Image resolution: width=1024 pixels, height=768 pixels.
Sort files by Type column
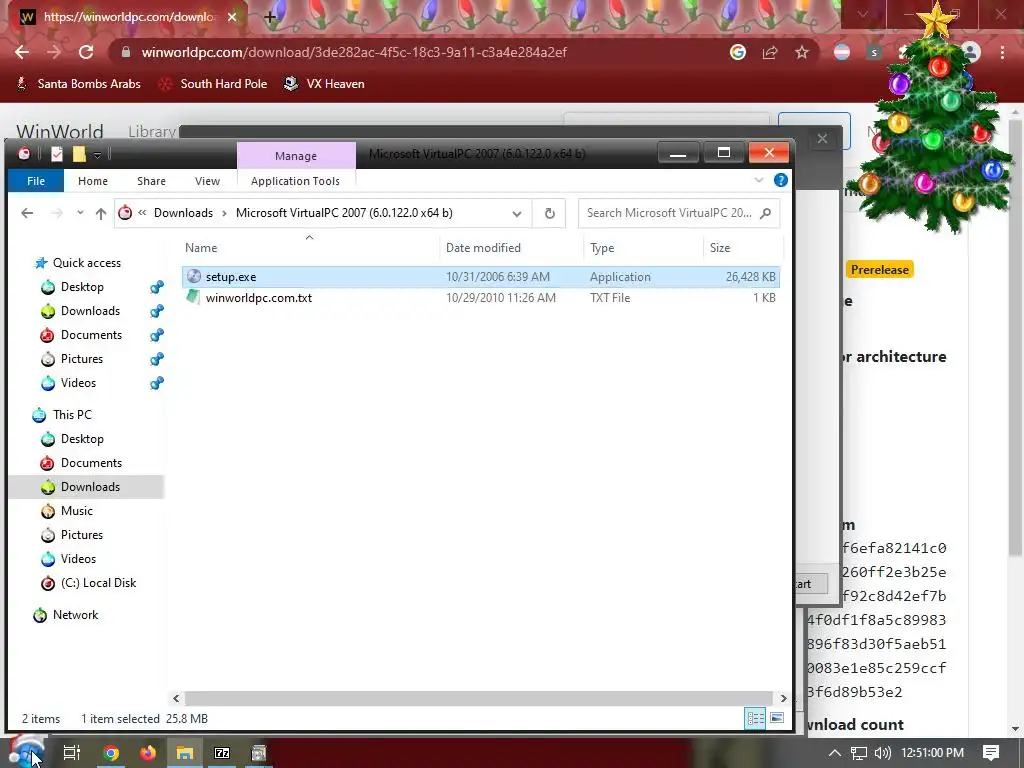tap(602, 248)
